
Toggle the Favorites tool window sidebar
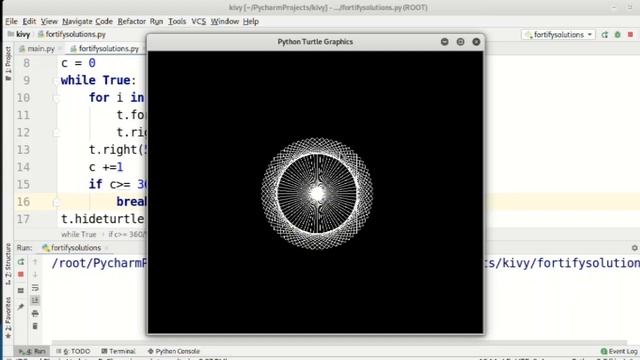click(8, 318)
